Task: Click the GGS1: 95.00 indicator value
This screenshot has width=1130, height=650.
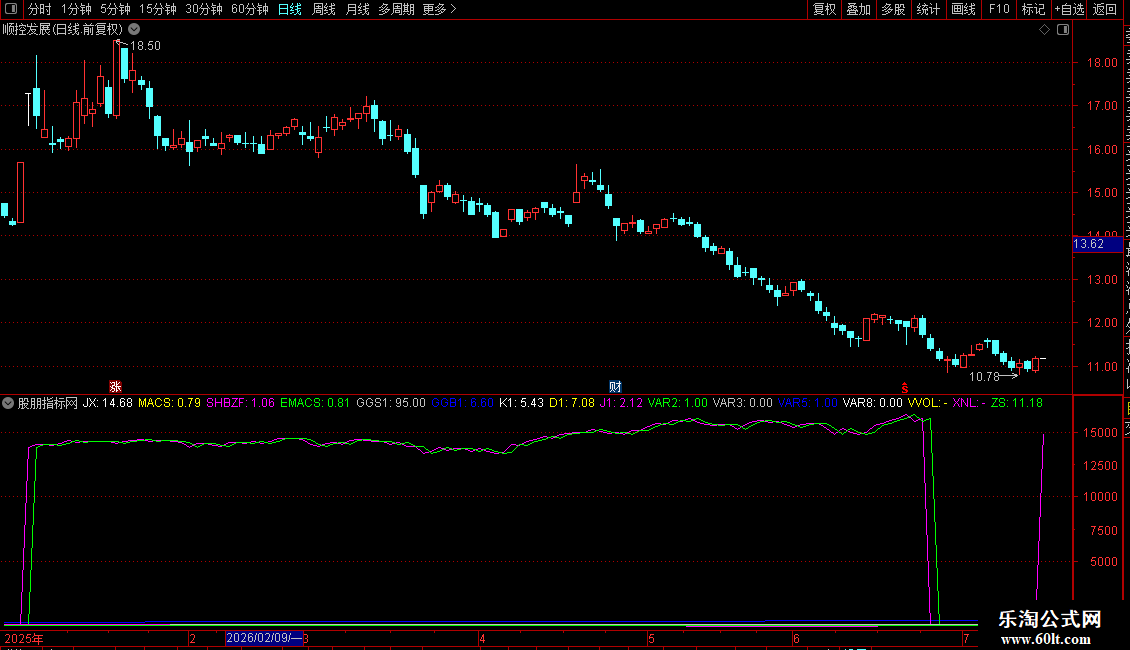Action: pyautogui.click(x=391, y=403)
